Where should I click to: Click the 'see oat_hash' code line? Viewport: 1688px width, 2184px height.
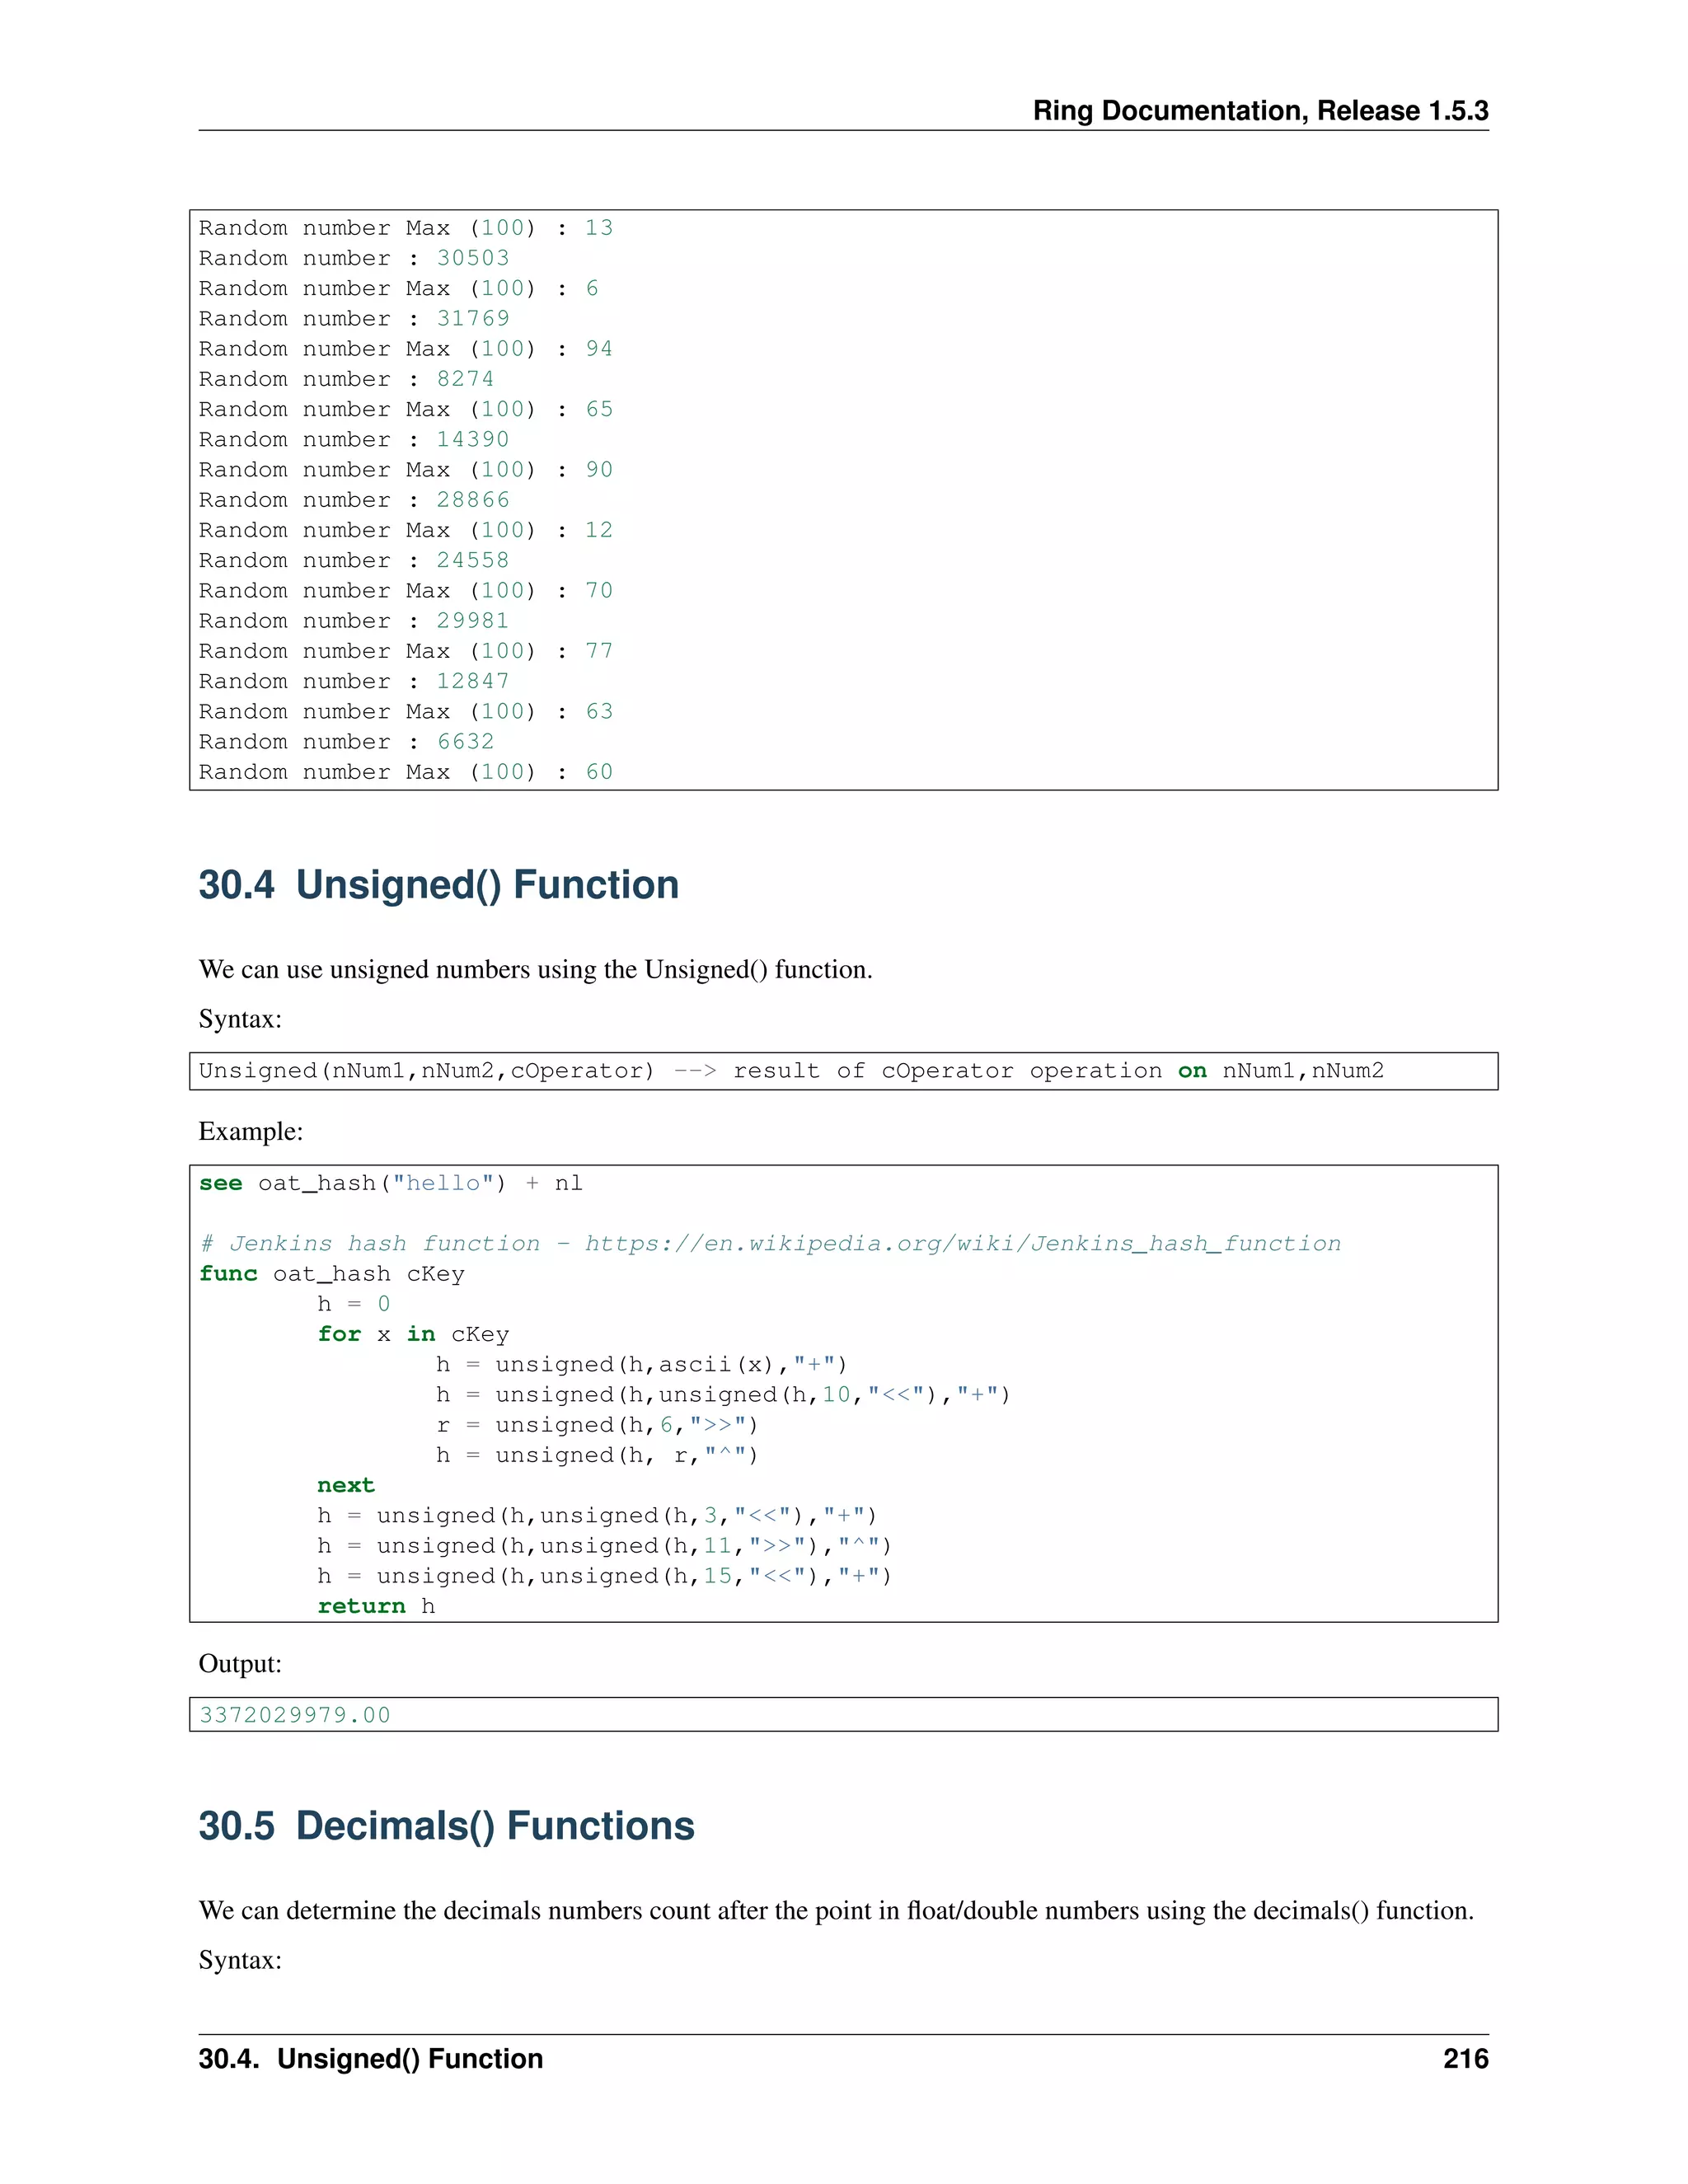[x=390, y=1183]
